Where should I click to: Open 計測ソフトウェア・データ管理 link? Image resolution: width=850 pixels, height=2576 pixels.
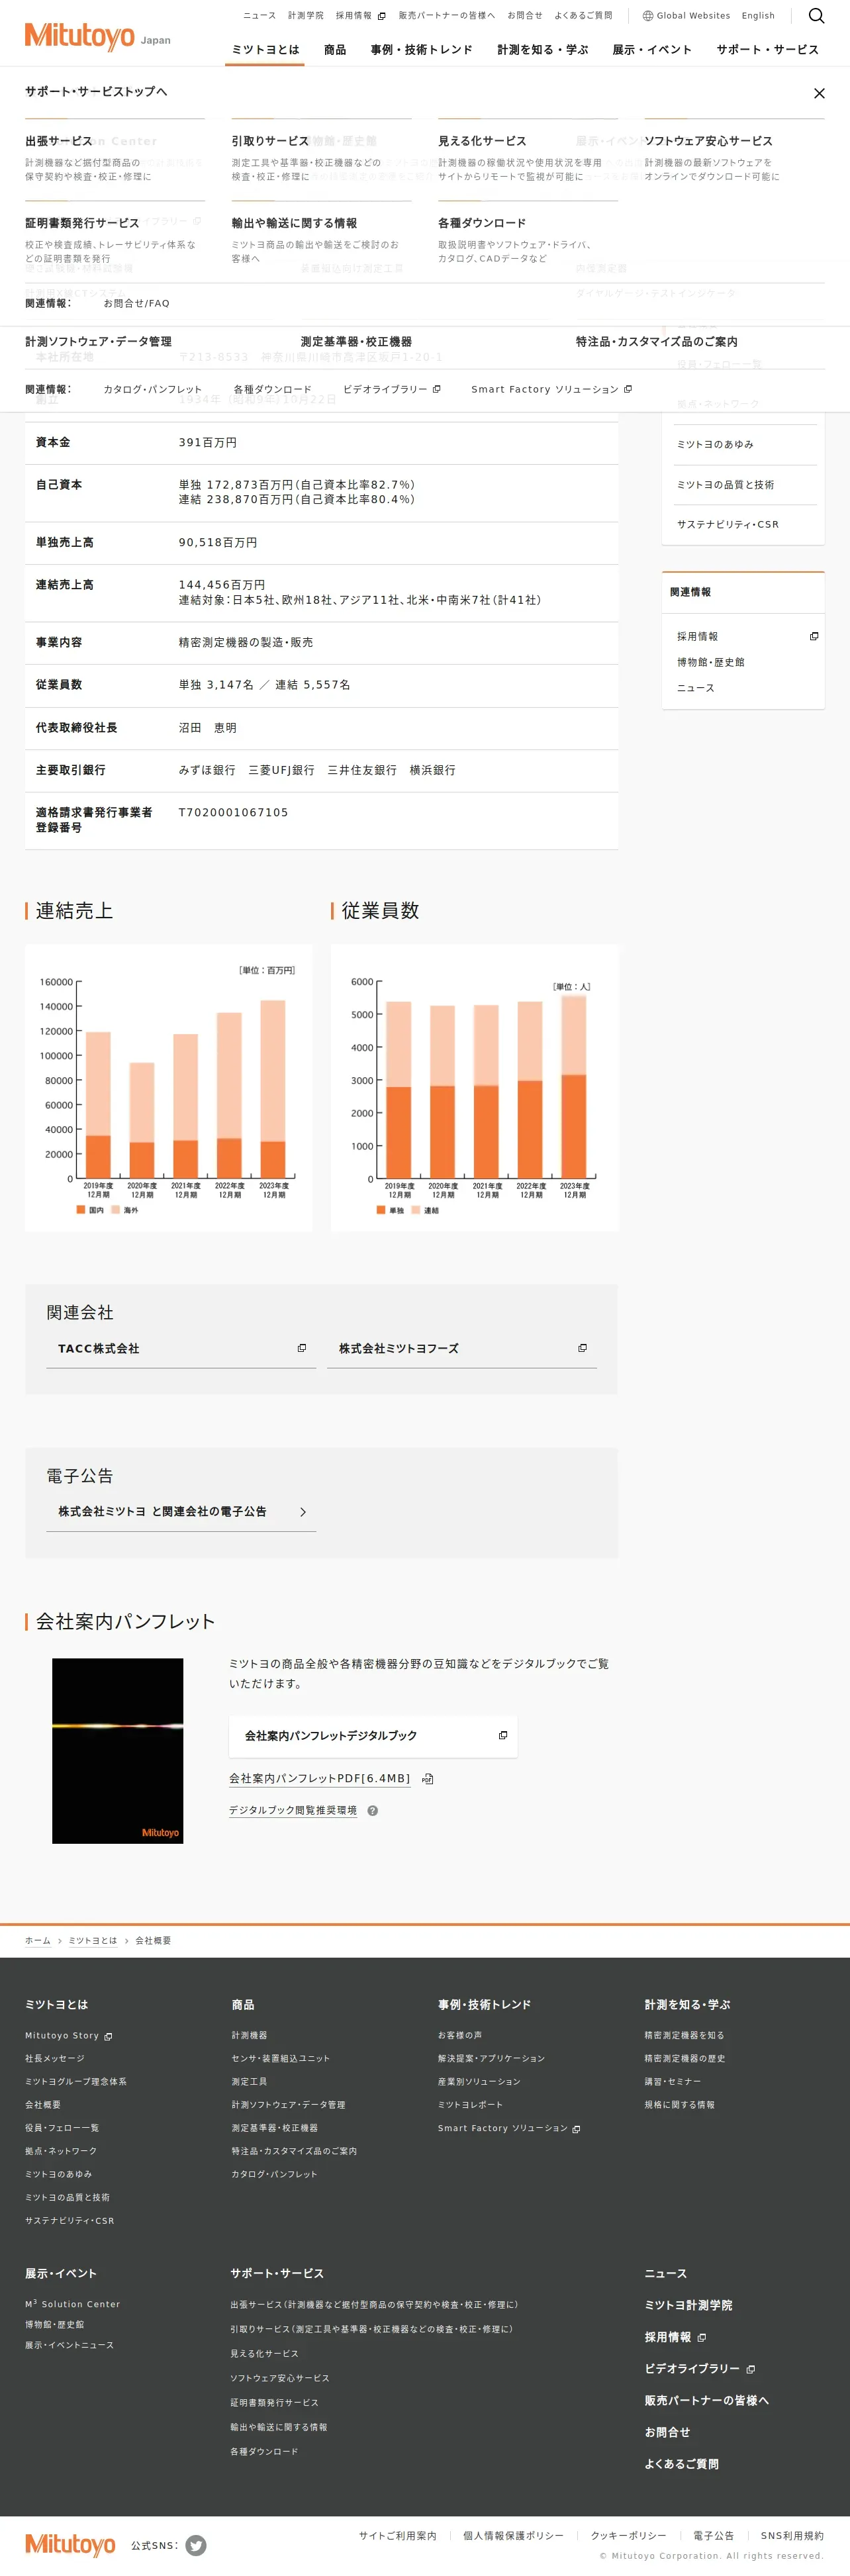(x=98, y=342)
